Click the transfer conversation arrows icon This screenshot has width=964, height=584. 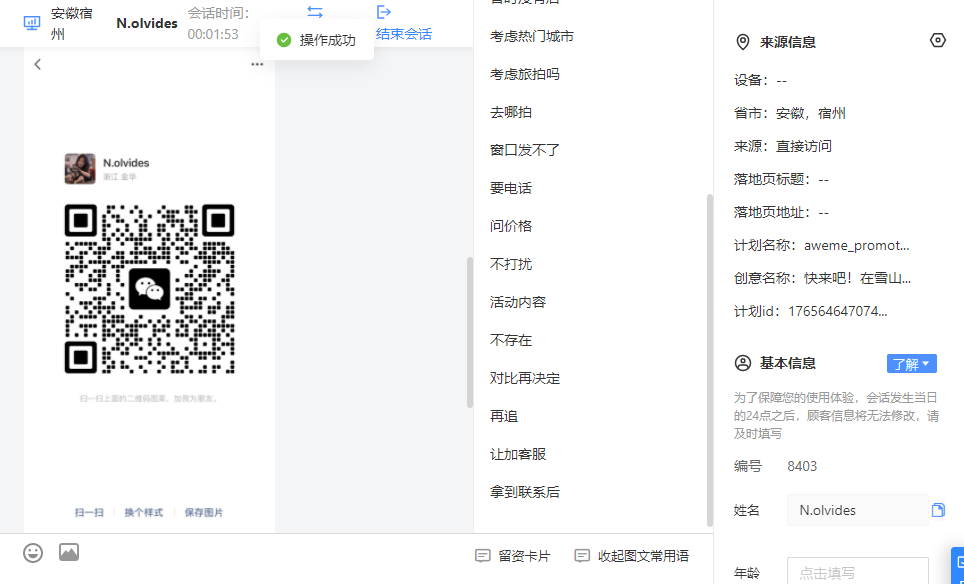[315, 12]
